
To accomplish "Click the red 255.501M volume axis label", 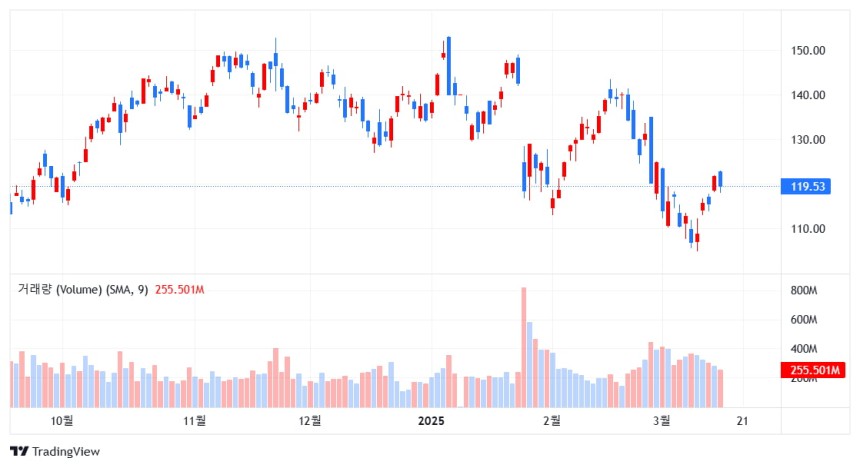I will click(813, 370).
